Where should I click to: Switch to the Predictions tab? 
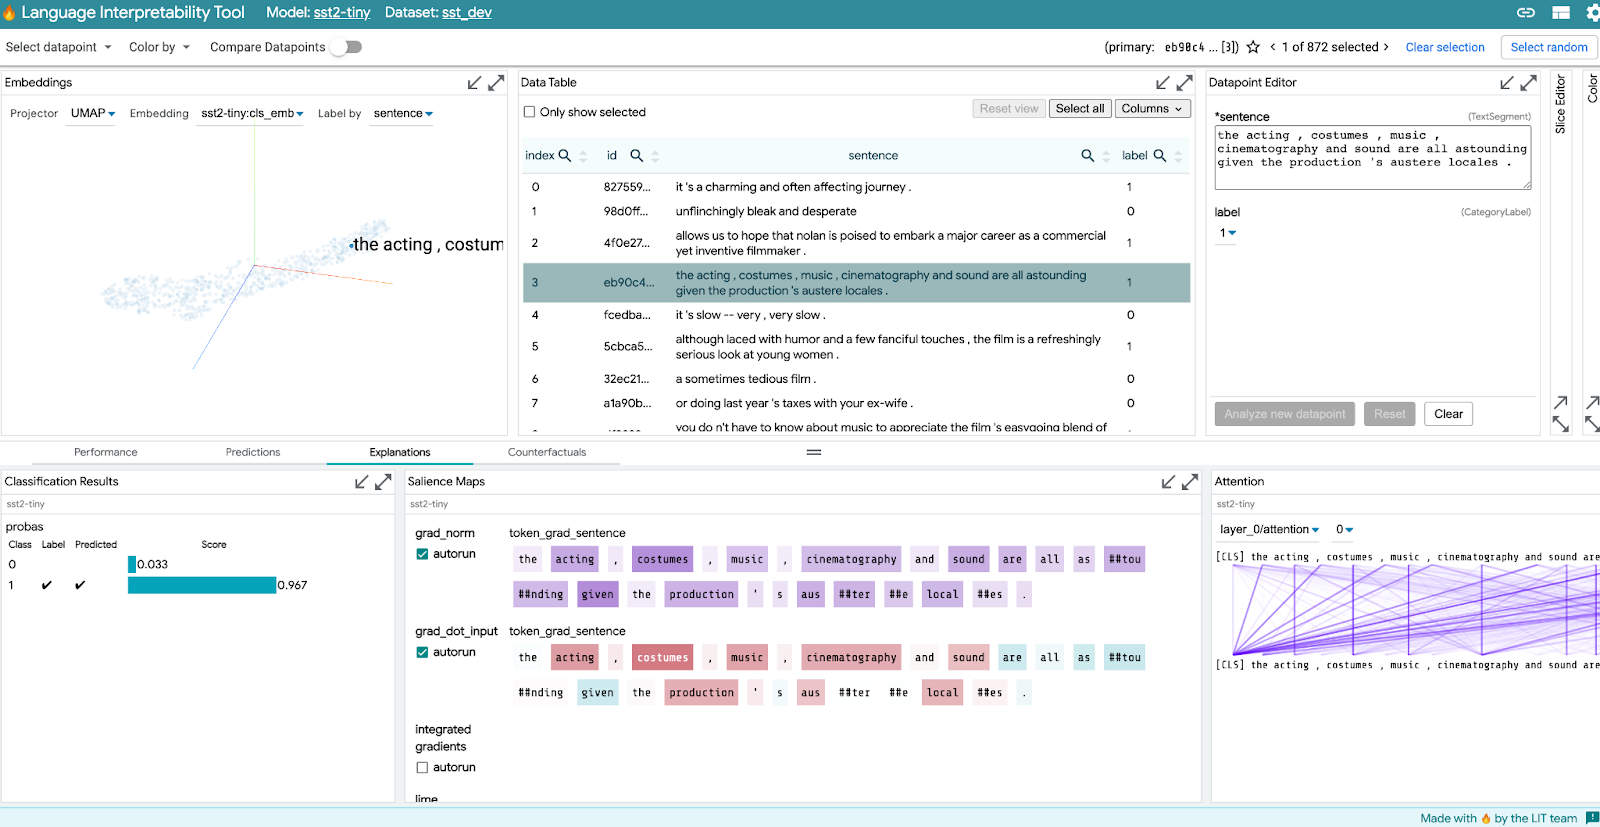(x=253, y=452)
